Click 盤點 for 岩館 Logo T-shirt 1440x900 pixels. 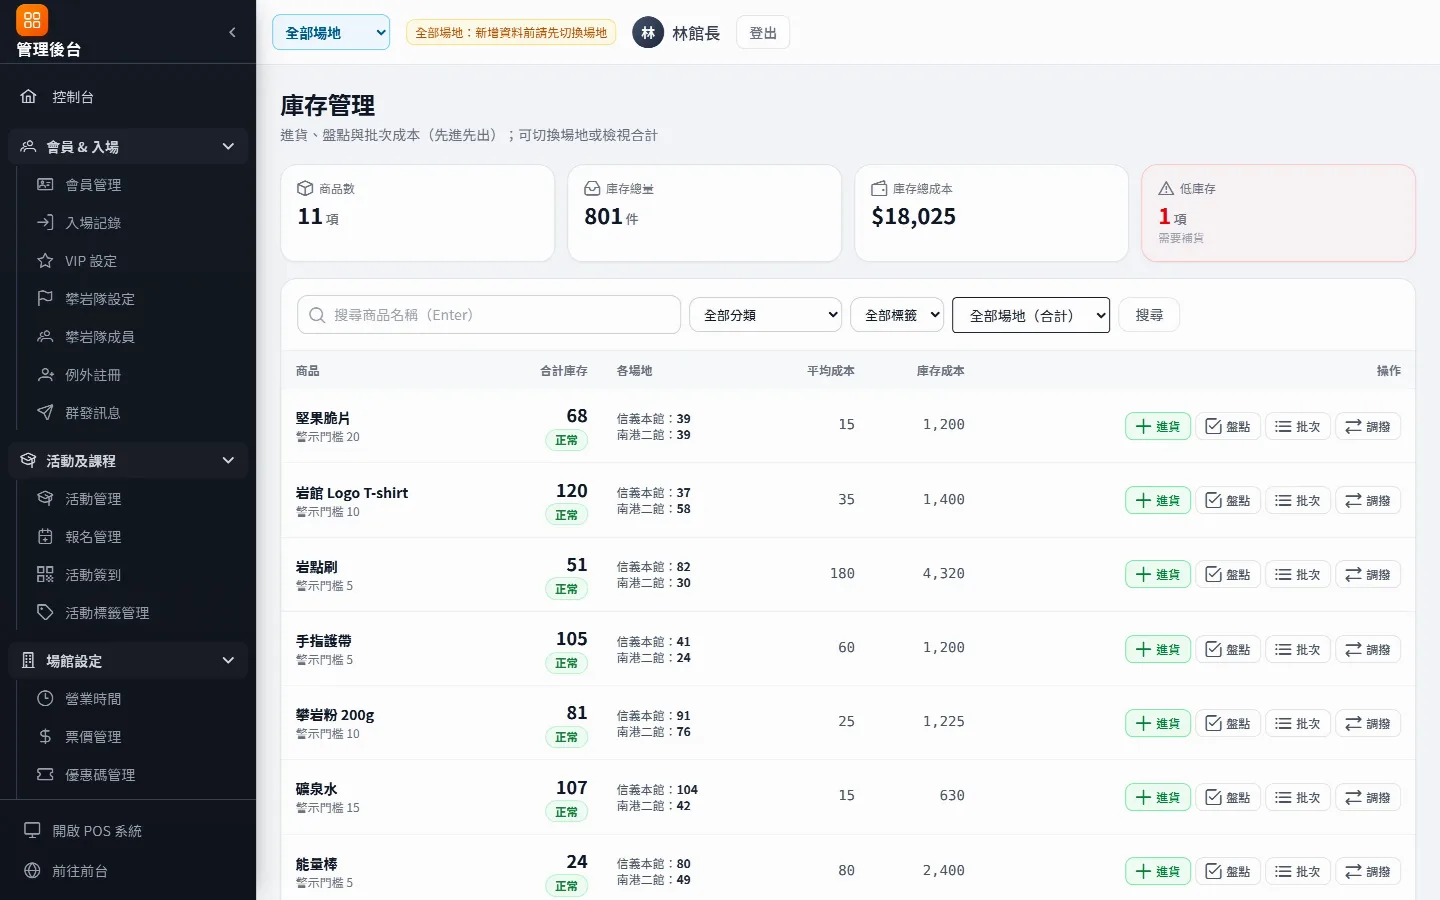[1228, 500]
